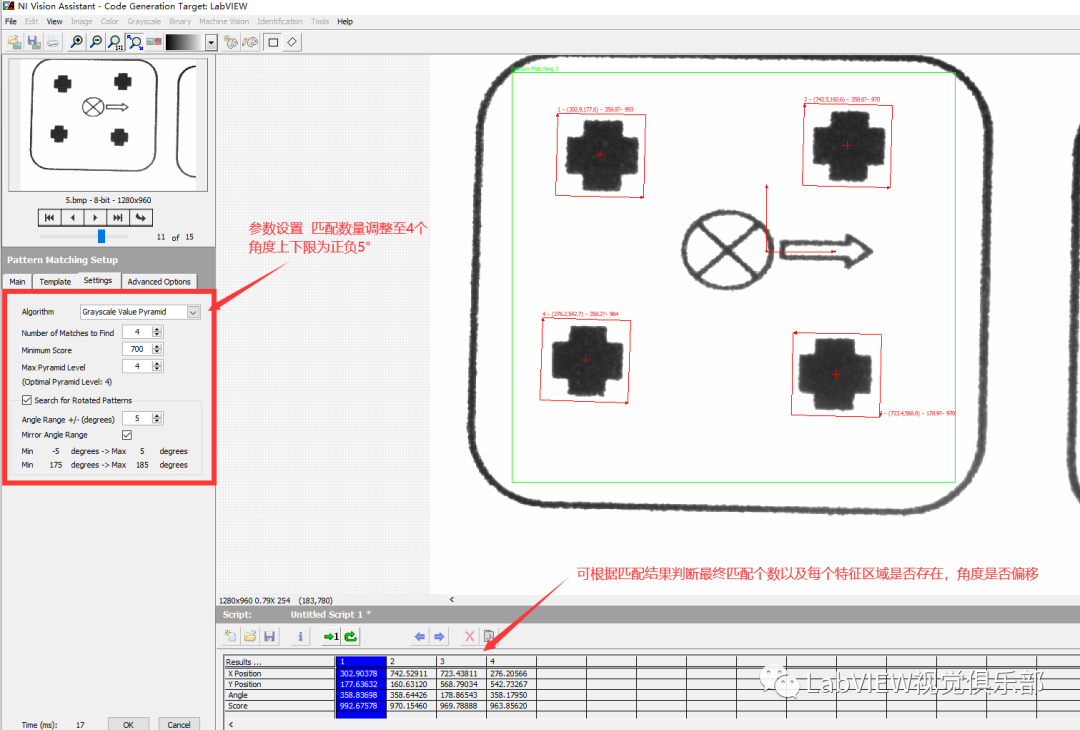The width and height of the screenshot is (1080, 730).
Task: Click the Zoom In magnifier icon
Action: click(76, 42)
